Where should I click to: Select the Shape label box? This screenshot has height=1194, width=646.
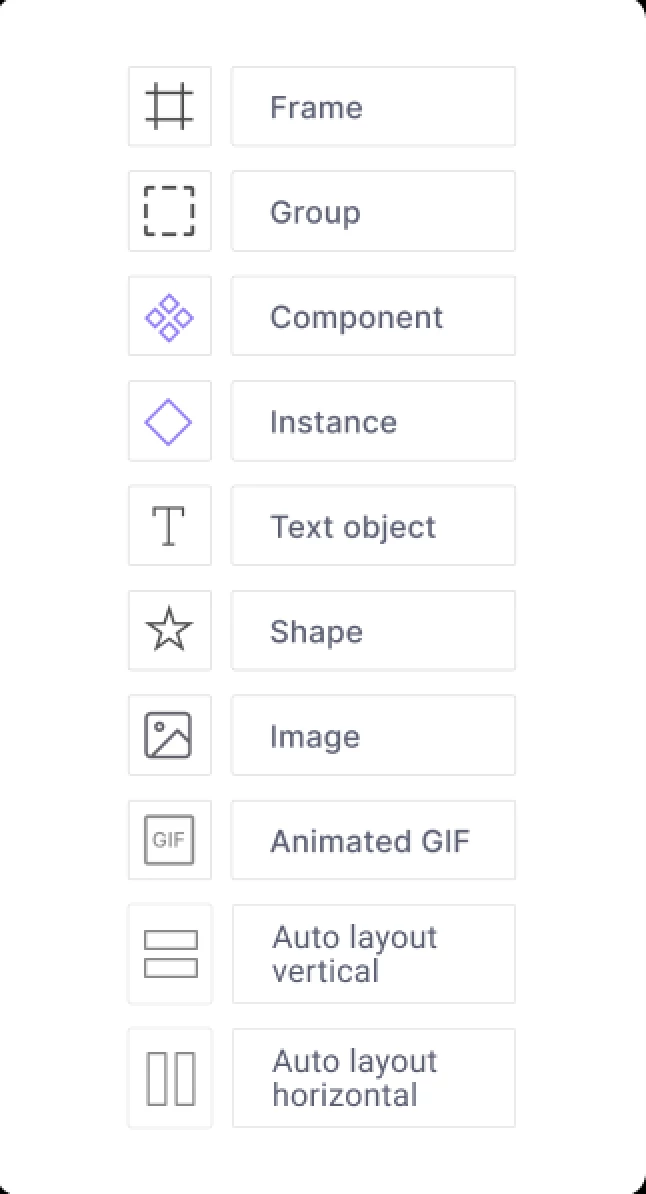tap(373, 631)
